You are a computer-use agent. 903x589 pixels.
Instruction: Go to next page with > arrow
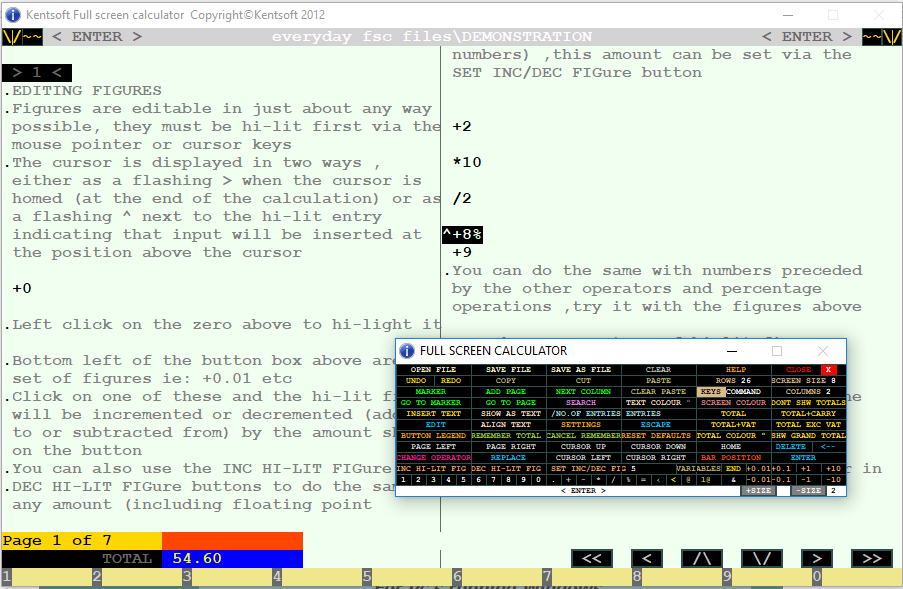817,558
